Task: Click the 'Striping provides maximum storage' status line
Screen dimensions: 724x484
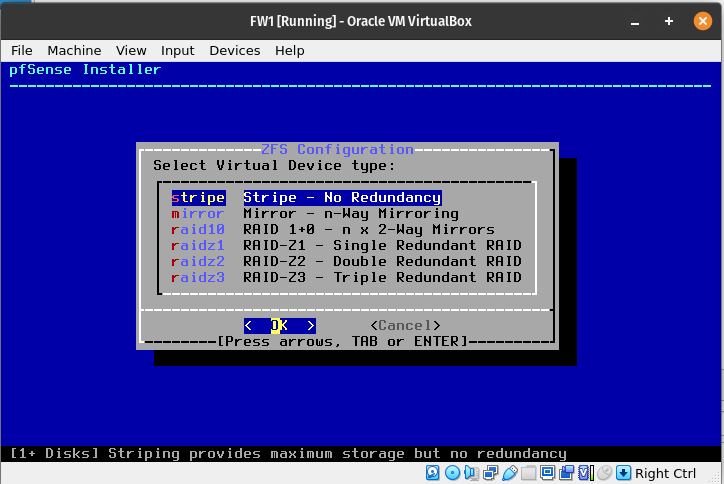Action: [288, 454]
